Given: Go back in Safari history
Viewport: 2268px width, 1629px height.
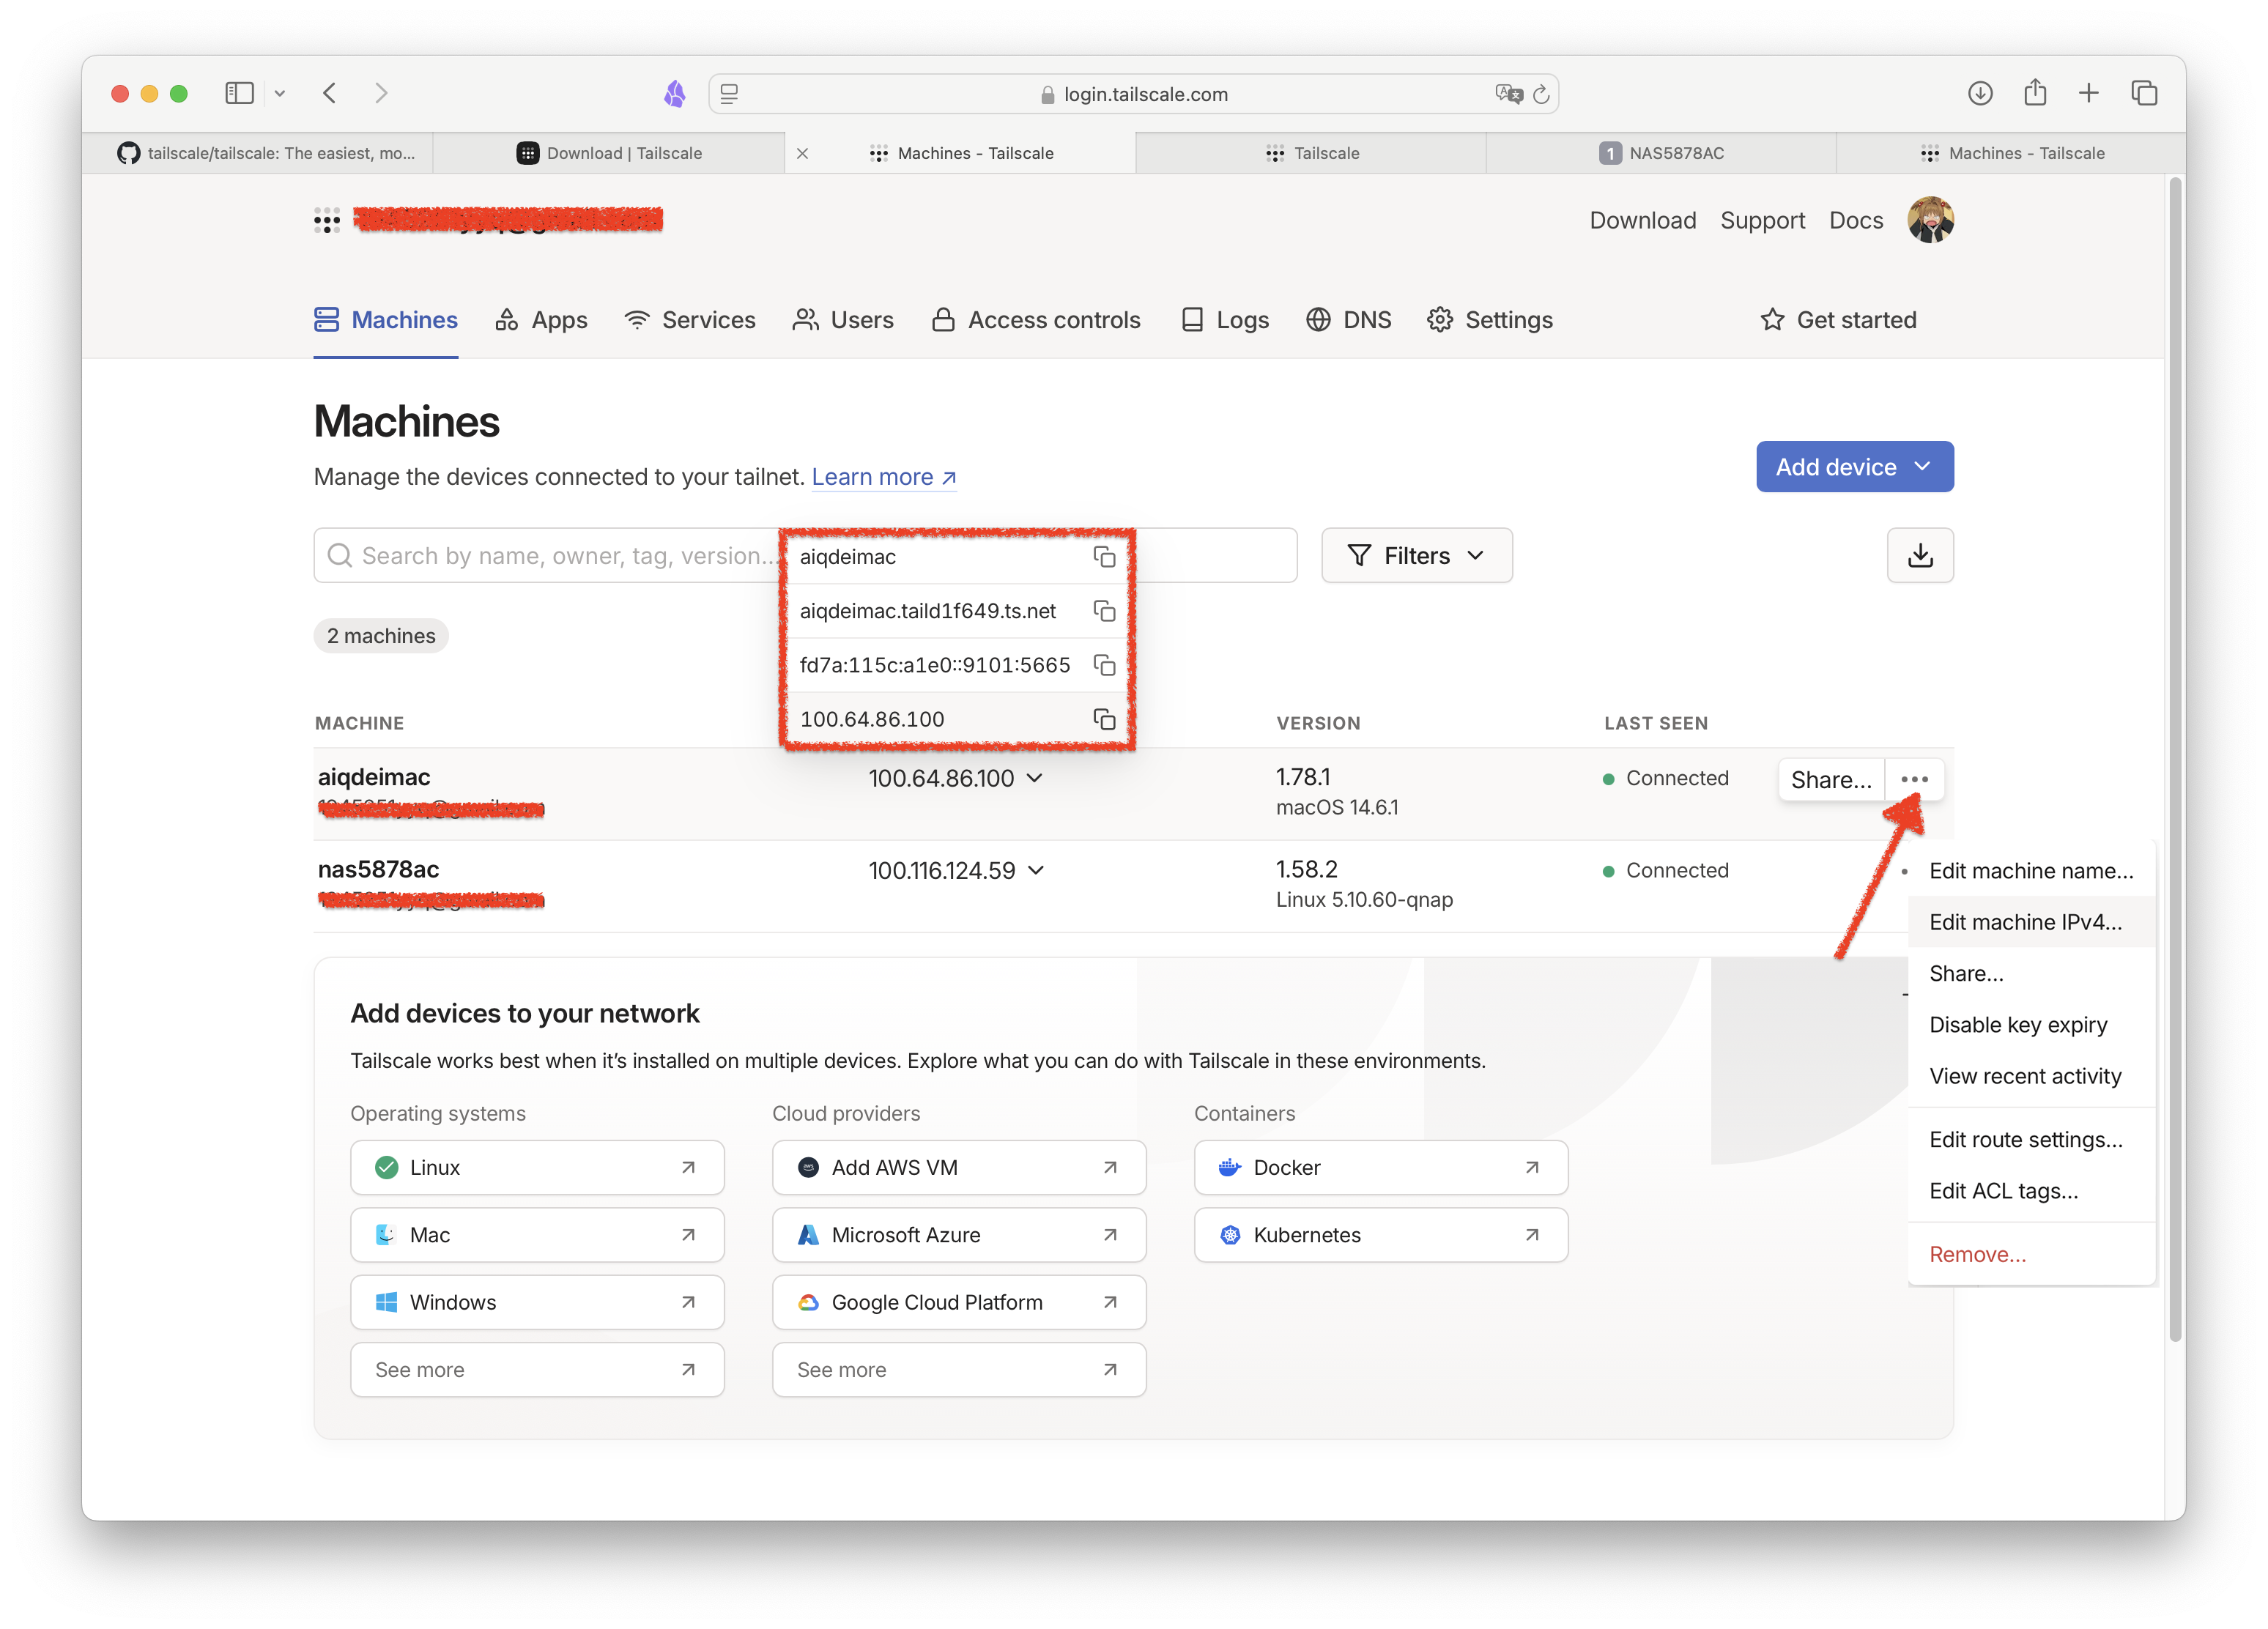Looking at the screenshot, I should coord(330,93).
